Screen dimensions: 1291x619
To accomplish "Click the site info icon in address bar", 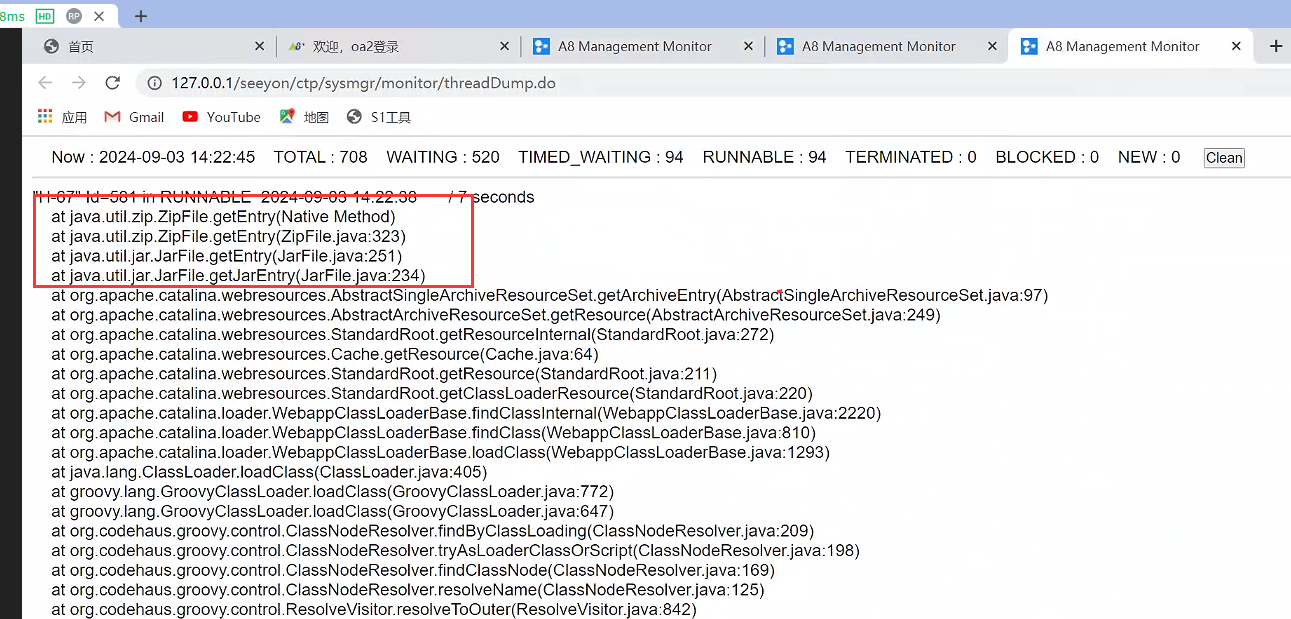I will 154,83.
